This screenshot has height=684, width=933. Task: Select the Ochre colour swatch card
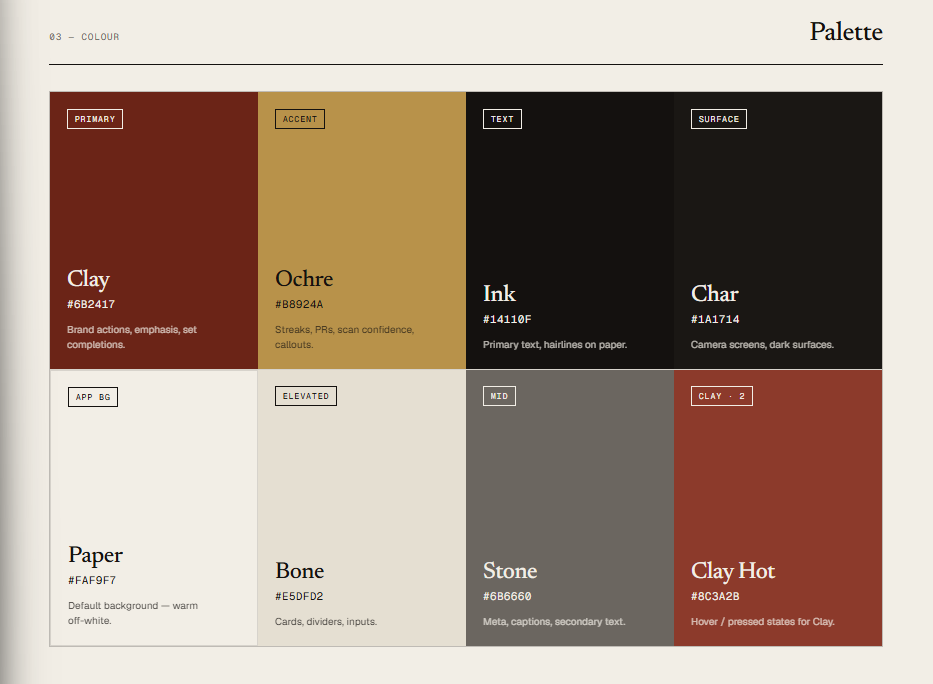pos(362,230)
